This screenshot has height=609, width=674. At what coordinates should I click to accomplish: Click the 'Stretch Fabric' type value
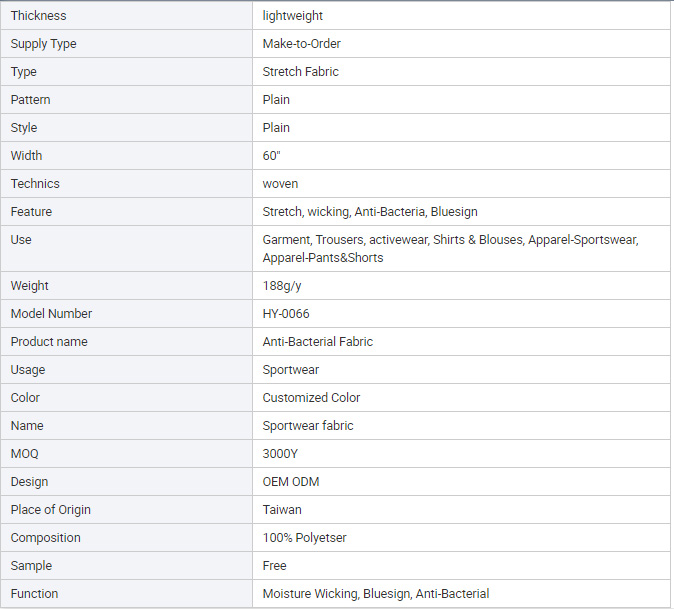point(300,71)
